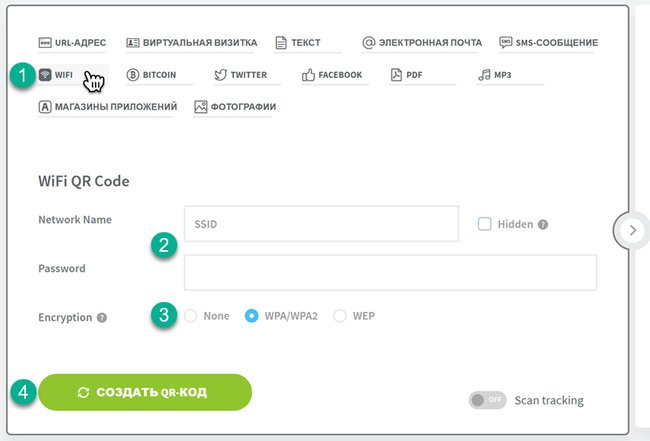Choose the Виртуальная визитка vCard icon
Screen dimensions: 650x441
pyautogui.click(x=133, y=42)
